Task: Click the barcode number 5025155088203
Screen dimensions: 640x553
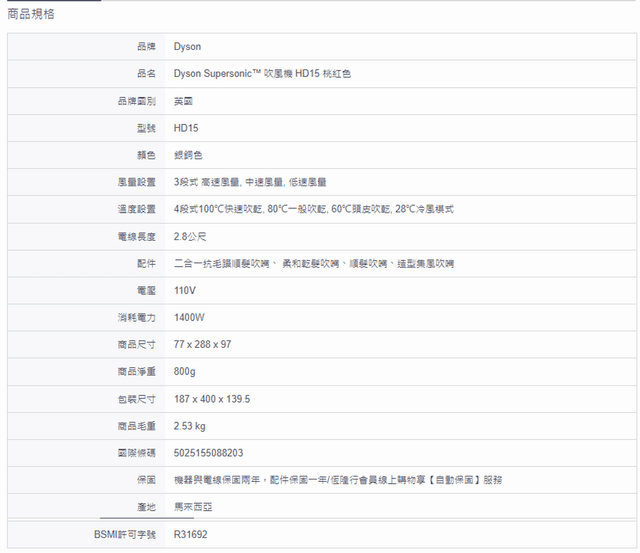Action: click(208, 453)
